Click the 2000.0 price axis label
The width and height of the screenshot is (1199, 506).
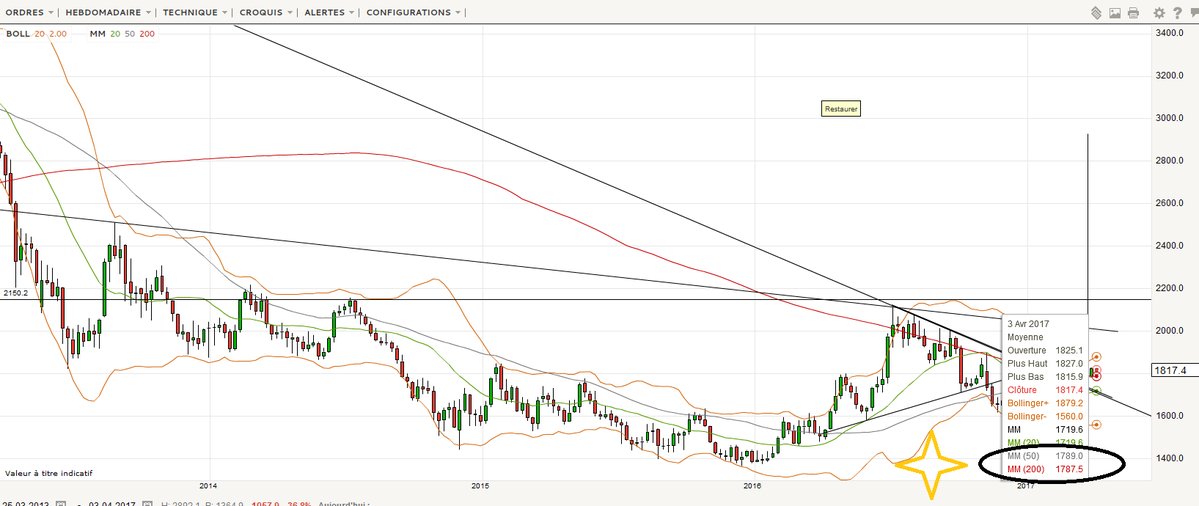pos(1170,331)
